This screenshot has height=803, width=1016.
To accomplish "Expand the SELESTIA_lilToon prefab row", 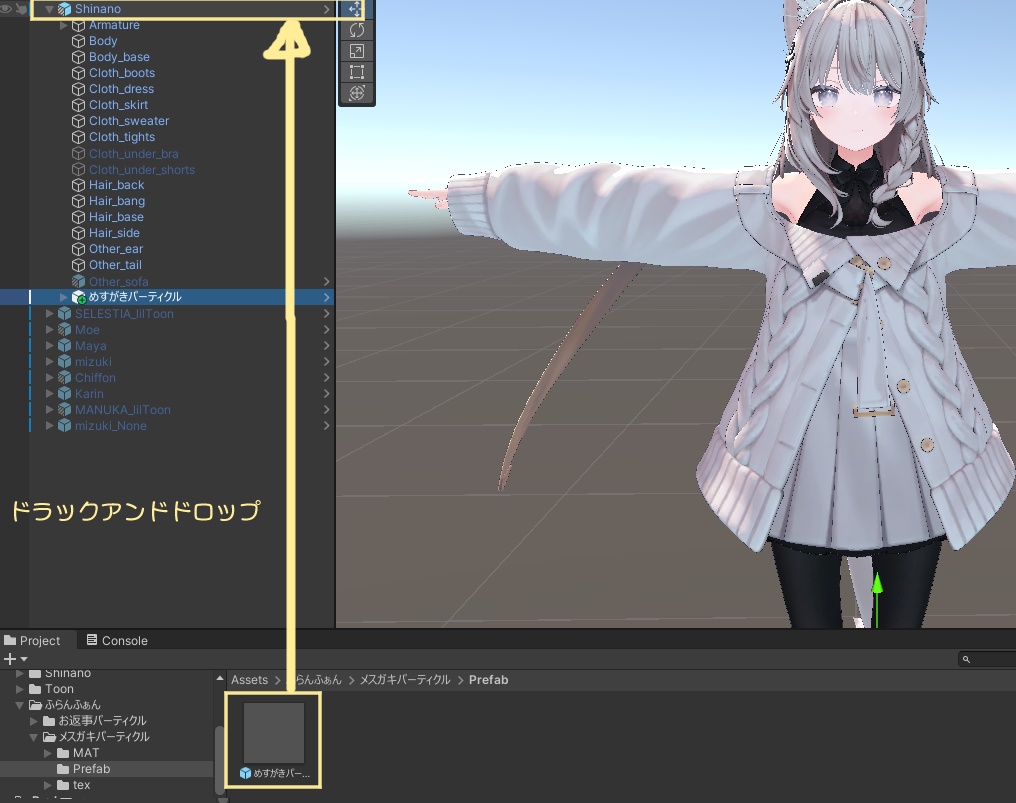I will 49,312.
